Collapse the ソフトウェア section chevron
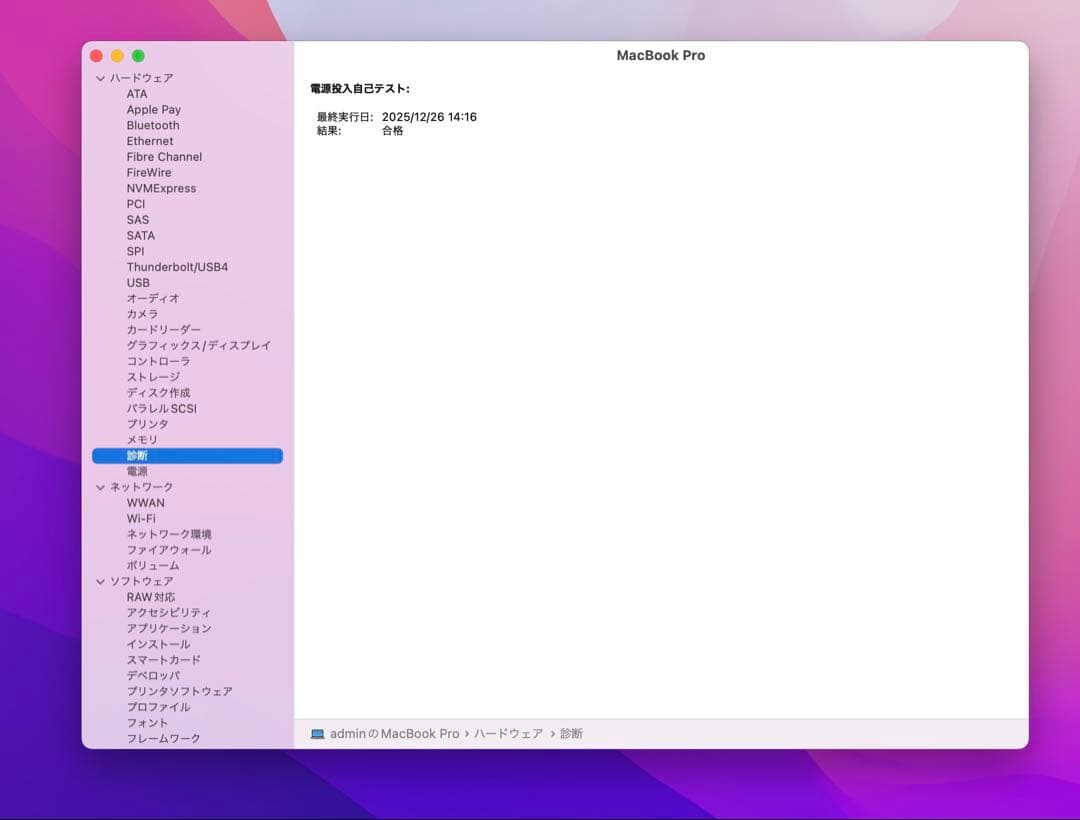The image size is (1080, 820). coord(101,582)
